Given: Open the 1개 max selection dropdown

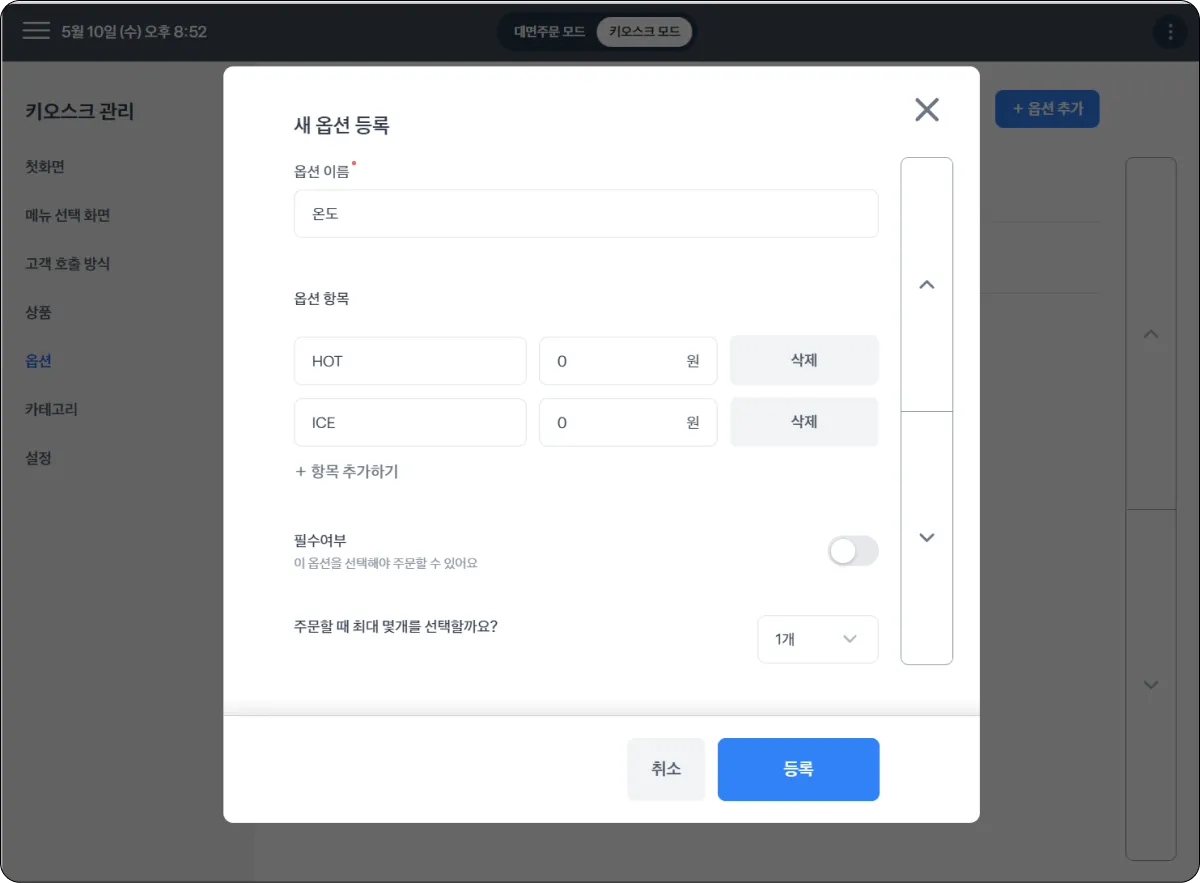Looking at the screenshot, I should click(x=817, y=639).
